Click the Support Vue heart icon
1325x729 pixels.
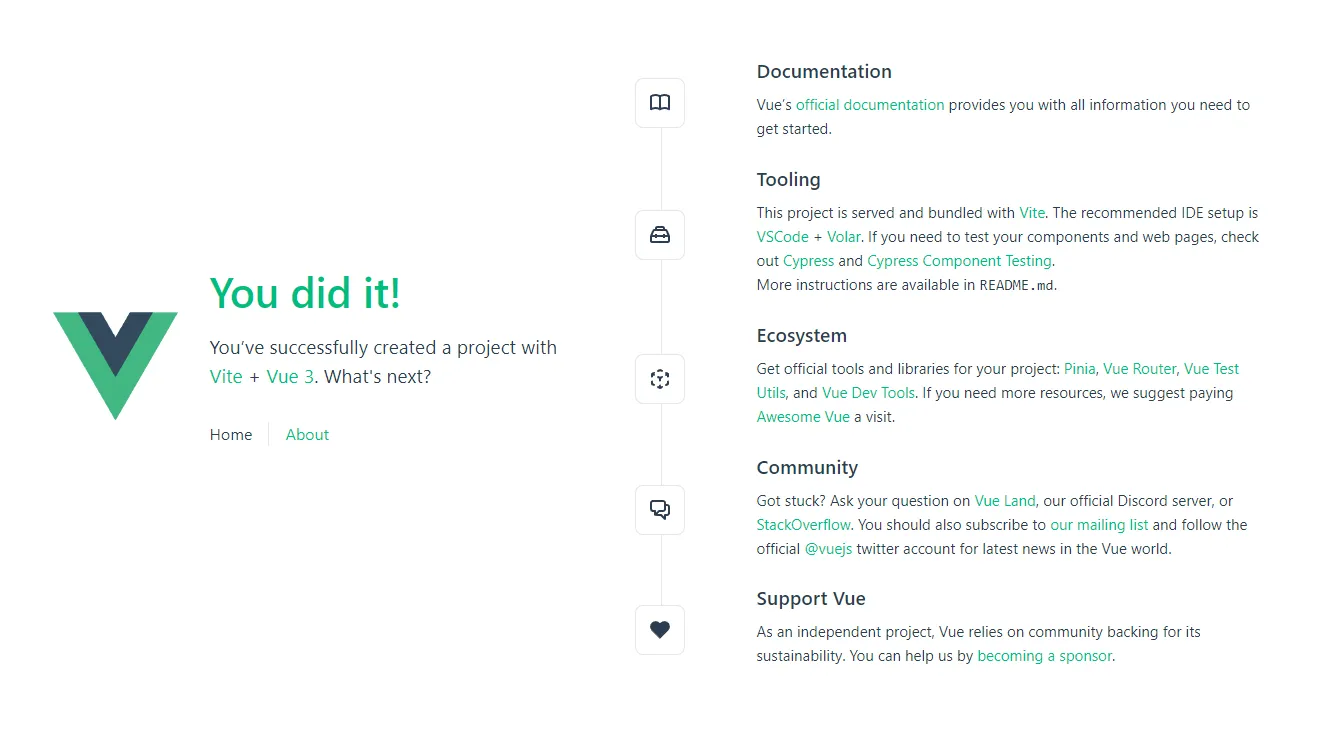(x=660, y=630)
